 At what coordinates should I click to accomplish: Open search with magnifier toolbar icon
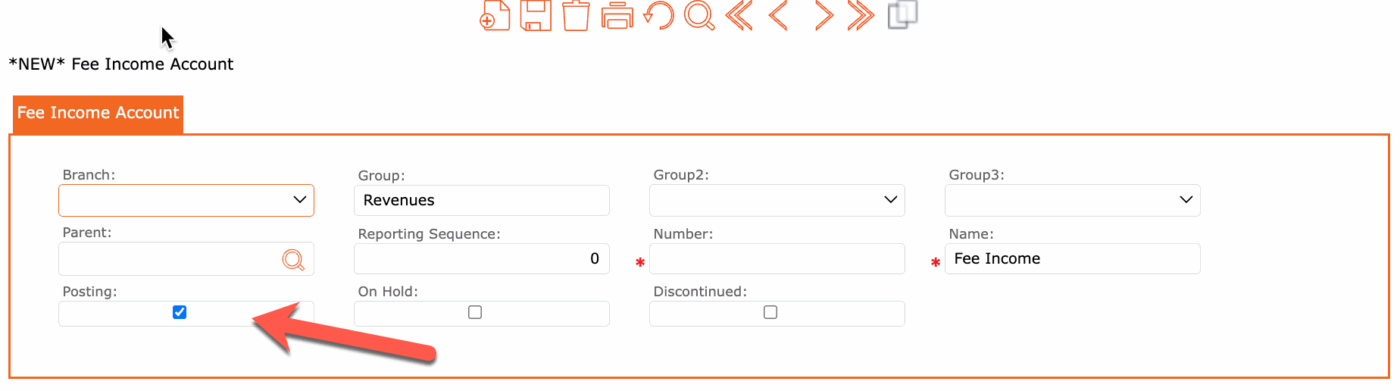(x=699, y=15)
